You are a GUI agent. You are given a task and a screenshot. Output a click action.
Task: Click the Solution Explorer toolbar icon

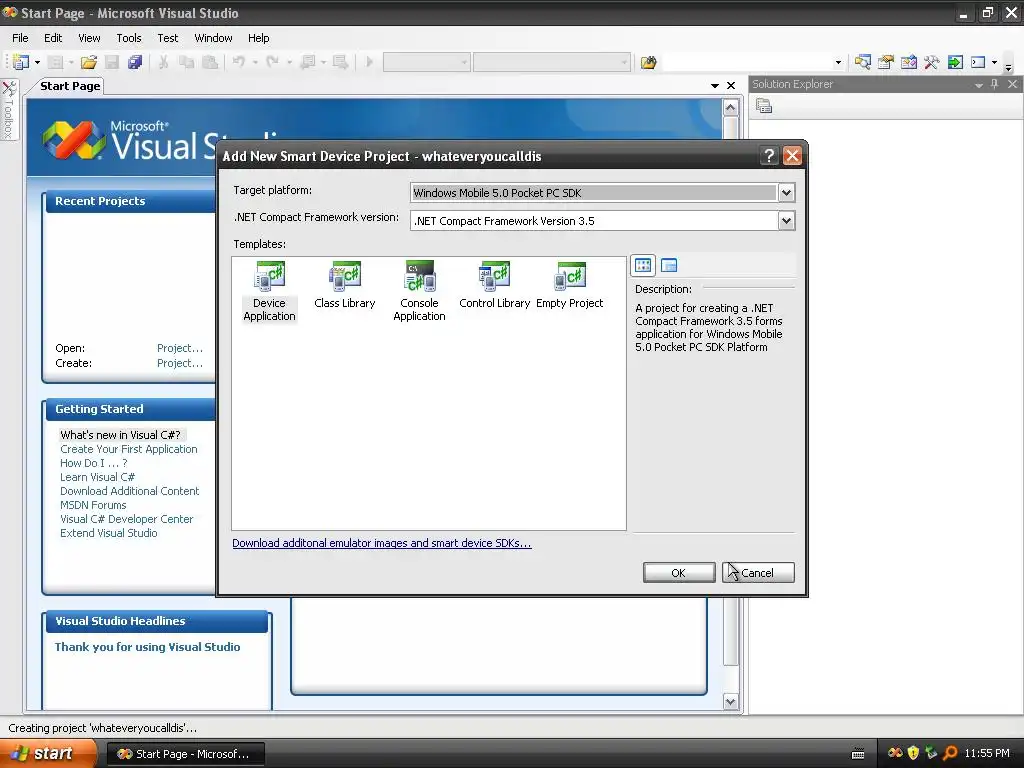coord(863,63)
